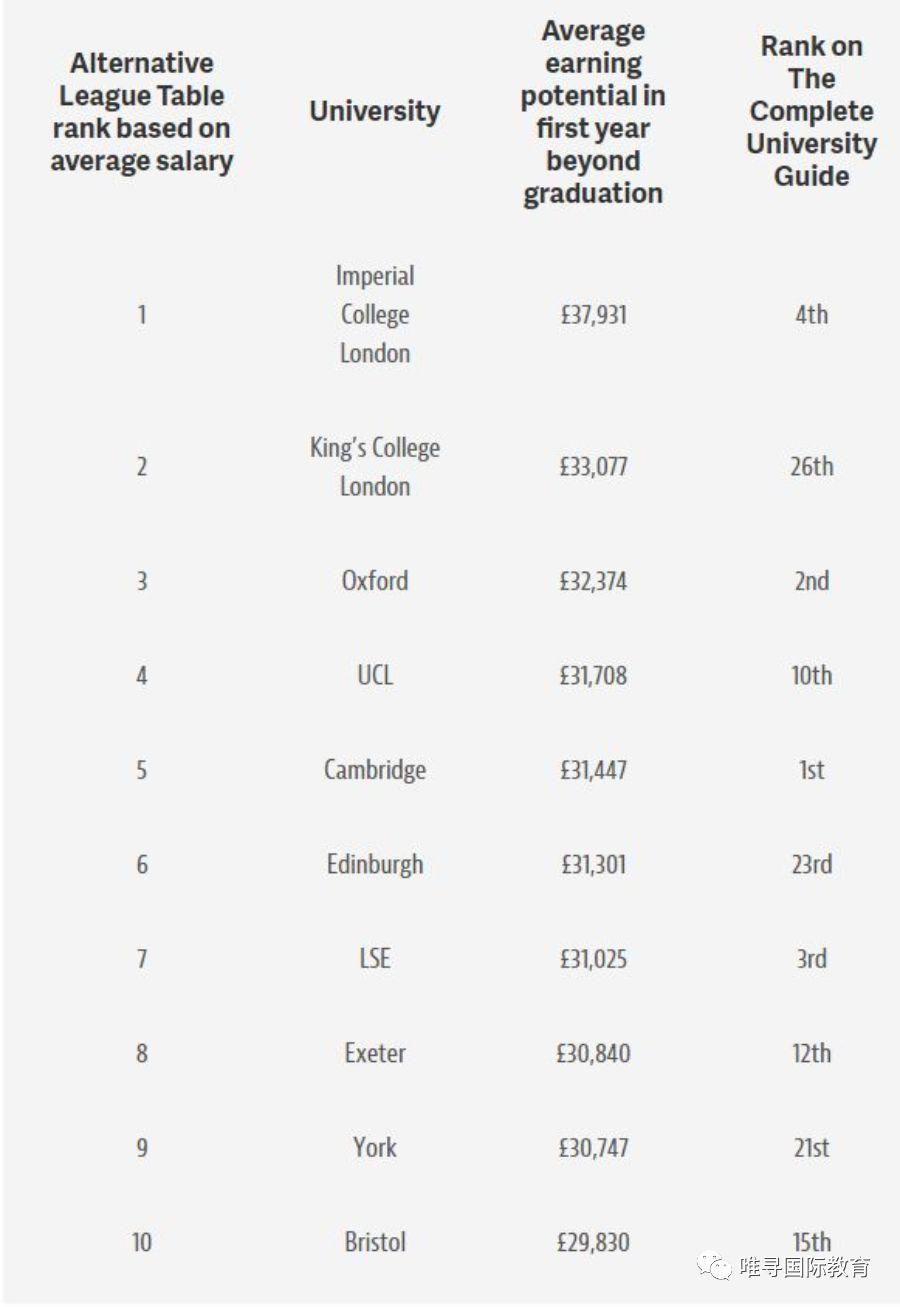Select LSE in the University column
This screenshot has width=900, height=1307.
point(375,959)
